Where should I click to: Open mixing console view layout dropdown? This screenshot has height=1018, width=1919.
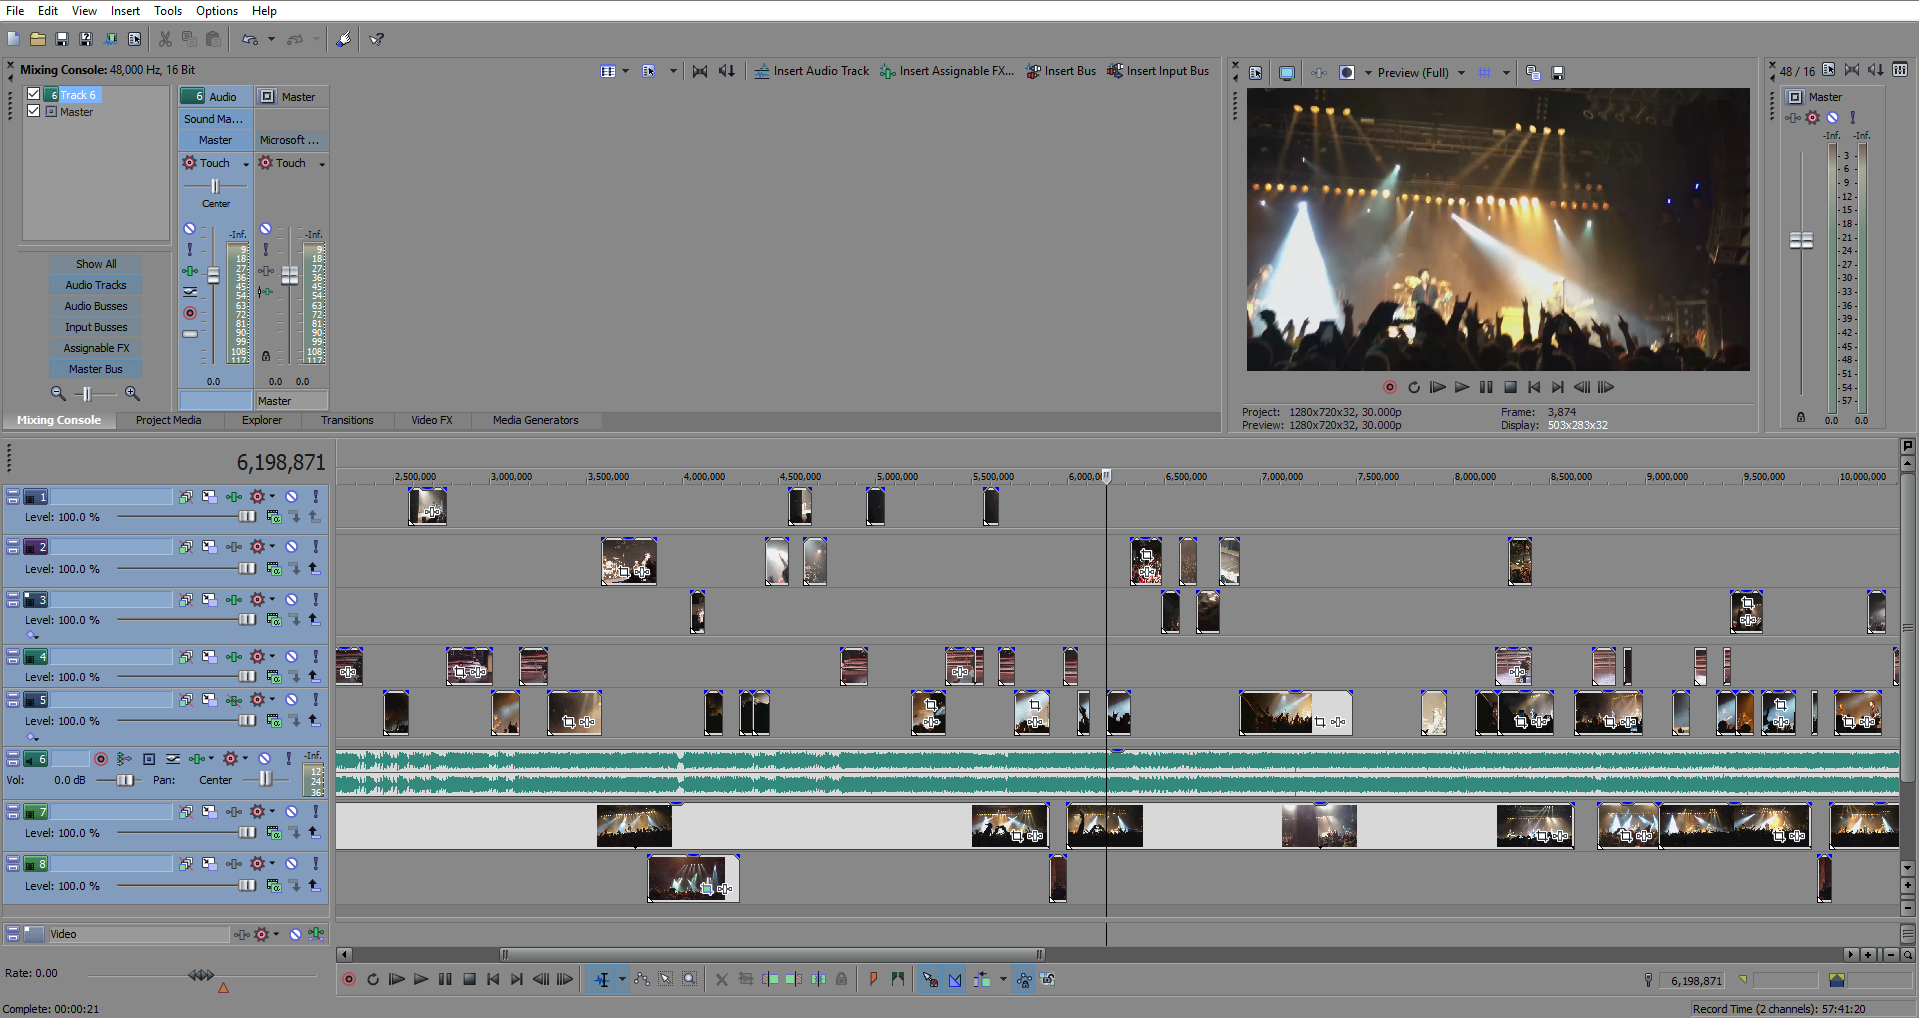click(x=626, y=71)
